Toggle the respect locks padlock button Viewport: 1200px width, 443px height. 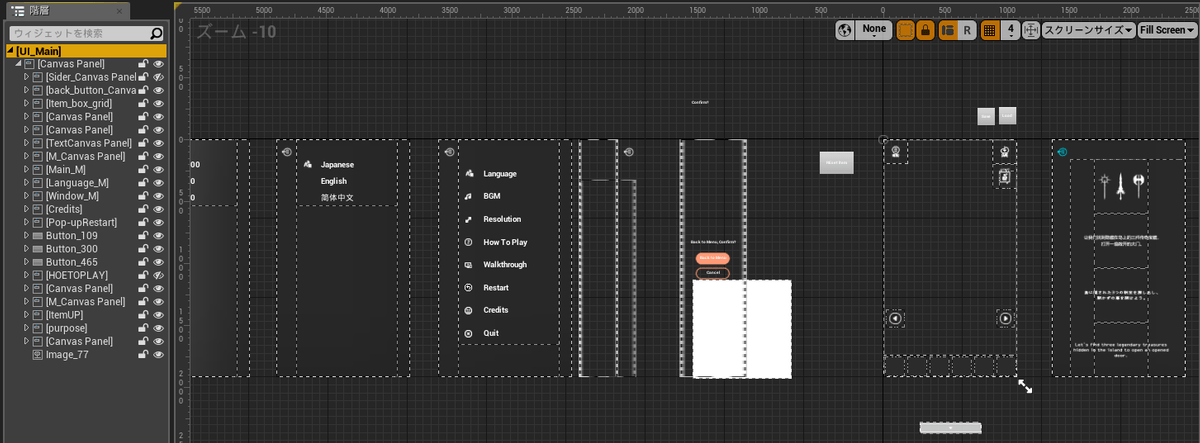tap(925, 30)
